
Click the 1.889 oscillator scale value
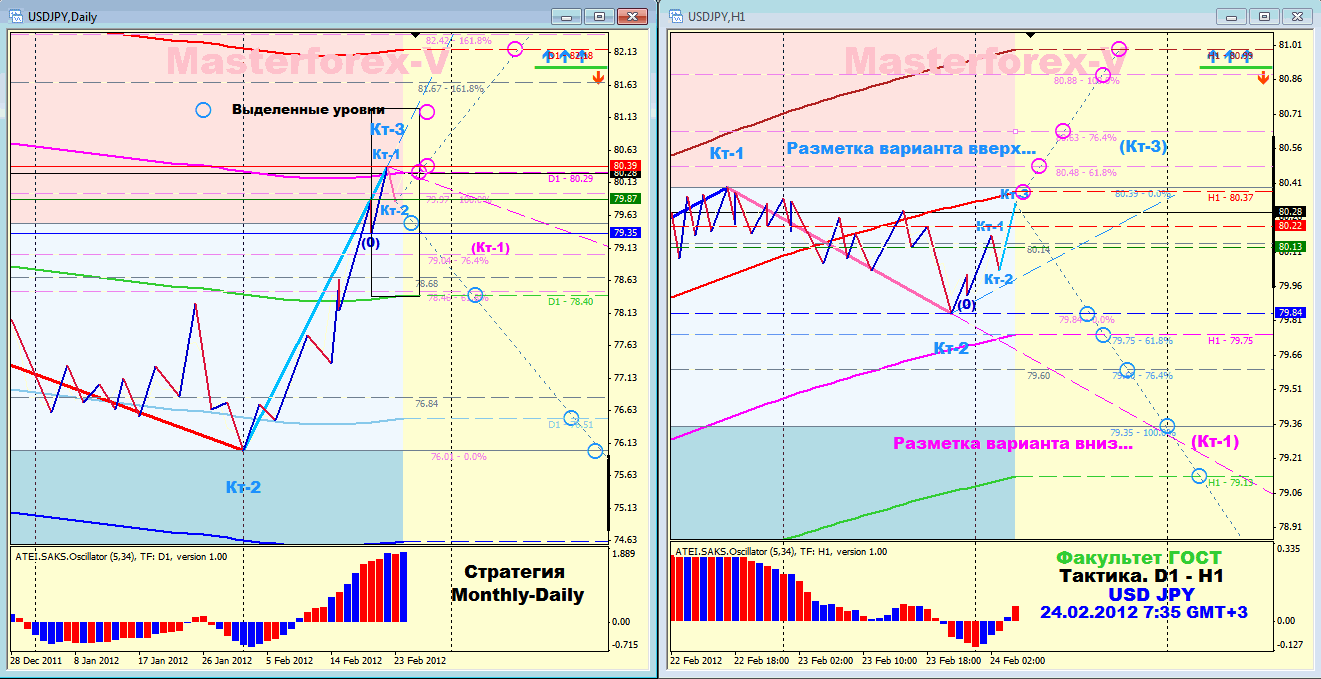(x=625, y=553)
